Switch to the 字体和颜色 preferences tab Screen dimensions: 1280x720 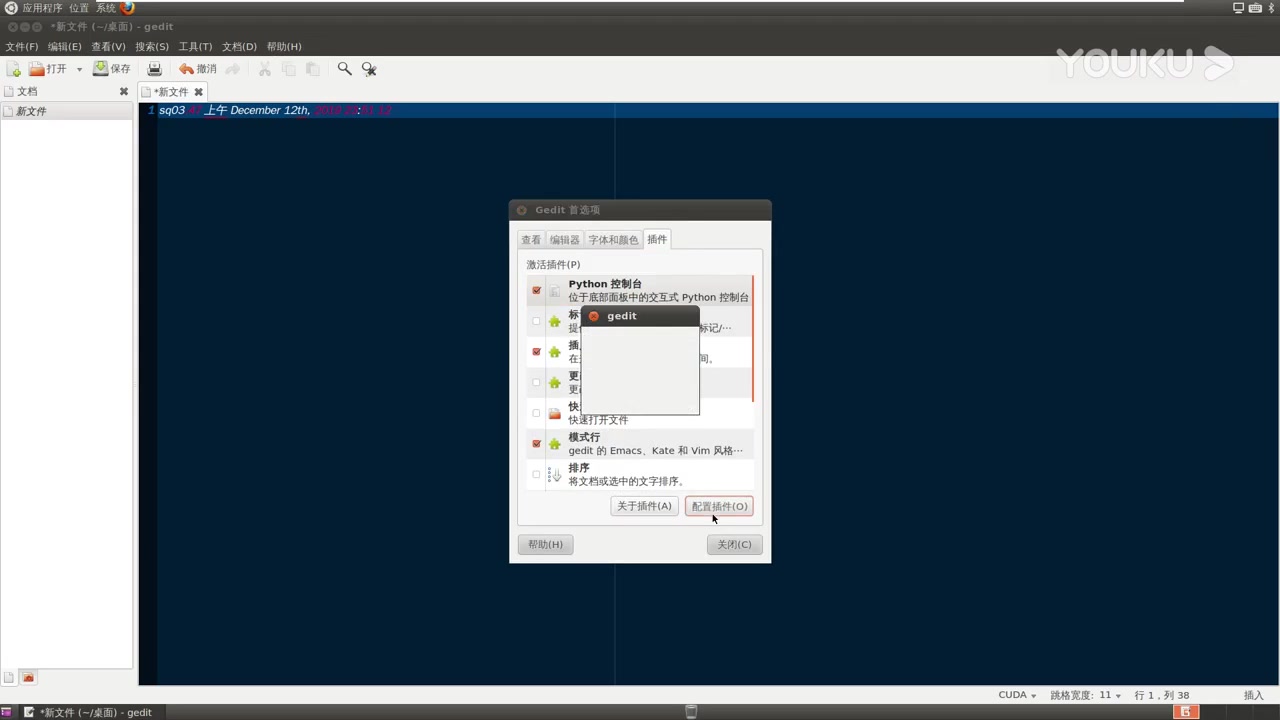point(613,239)
